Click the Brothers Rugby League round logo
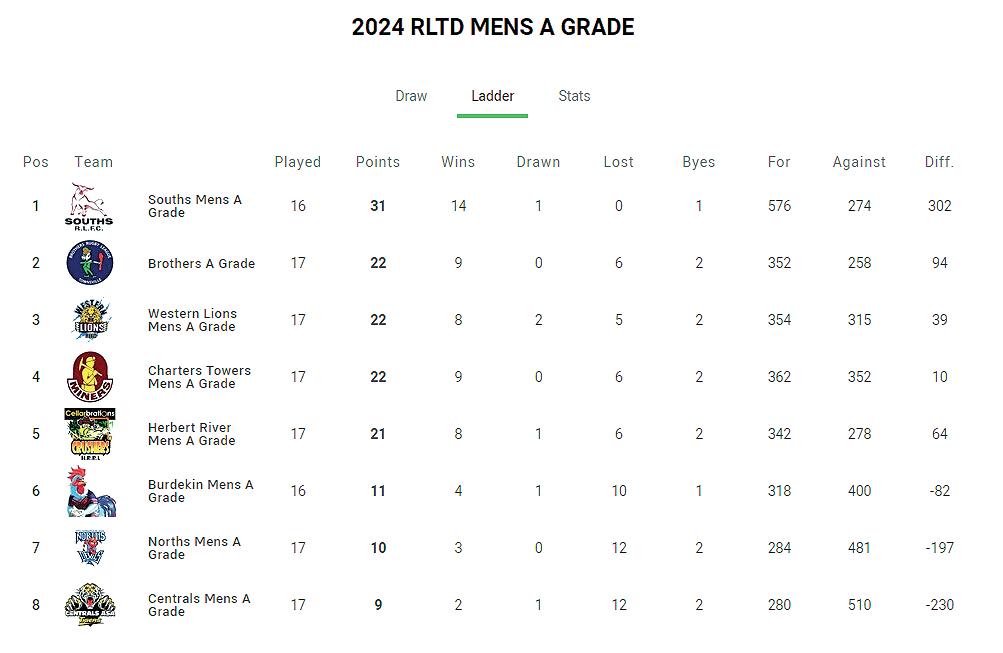This screenshot has height=653, width=1003. click(x=90, y=263)
